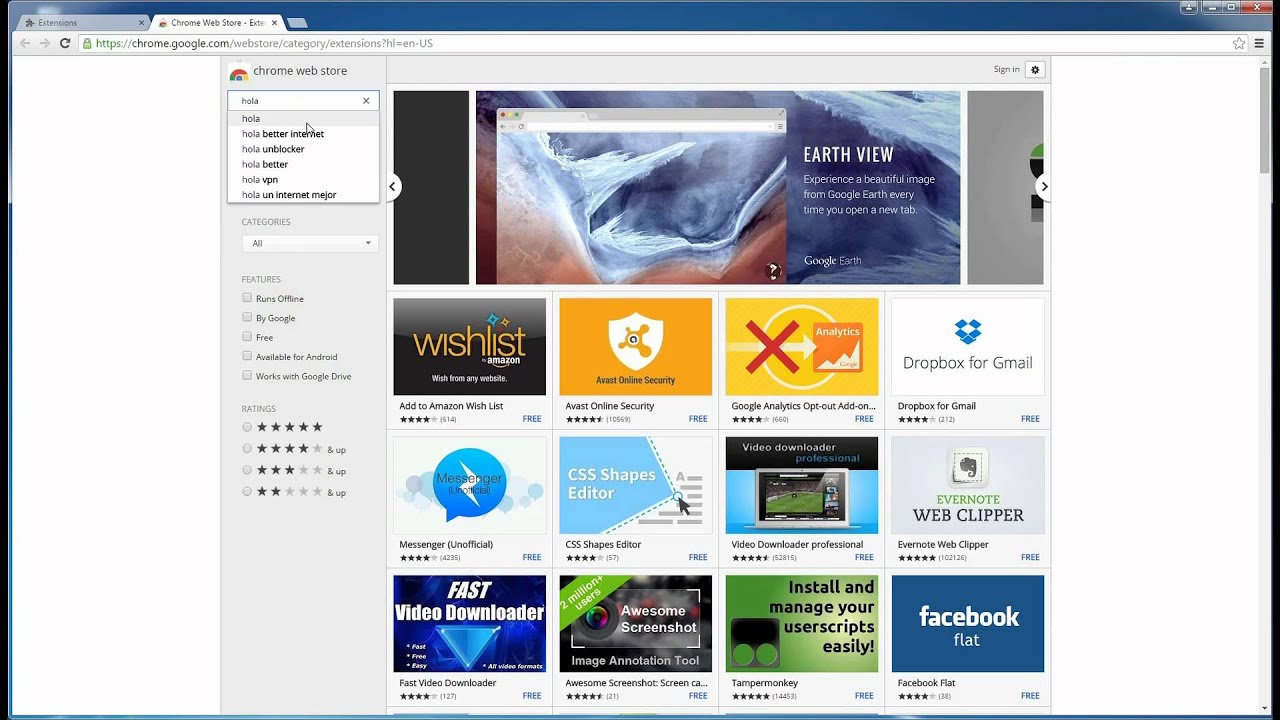
Task: Switch to the Extensions browser tab
Action: coord(82,22)
